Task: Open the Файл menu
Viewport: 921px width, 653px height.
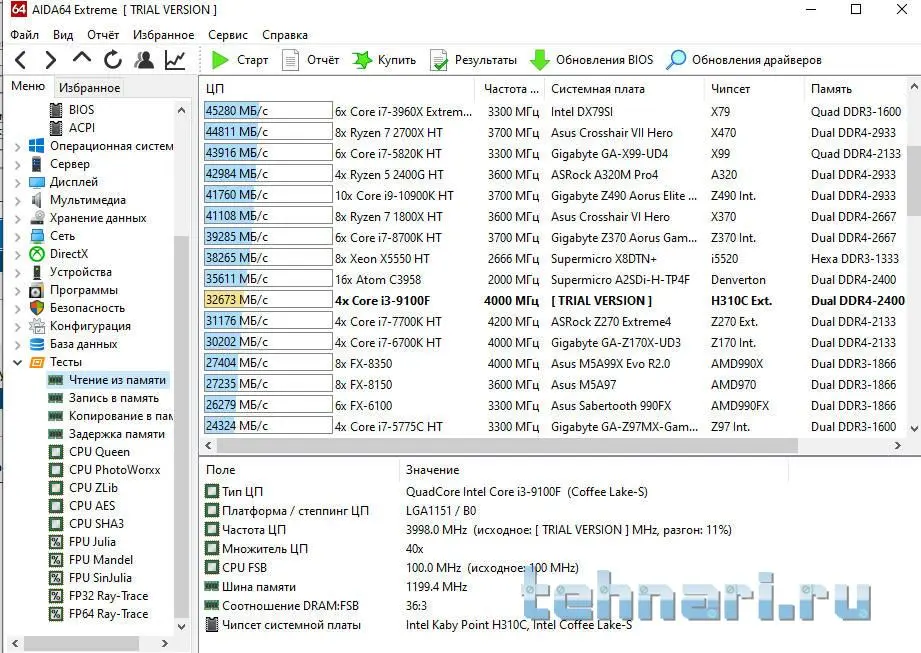Action: 25,35
